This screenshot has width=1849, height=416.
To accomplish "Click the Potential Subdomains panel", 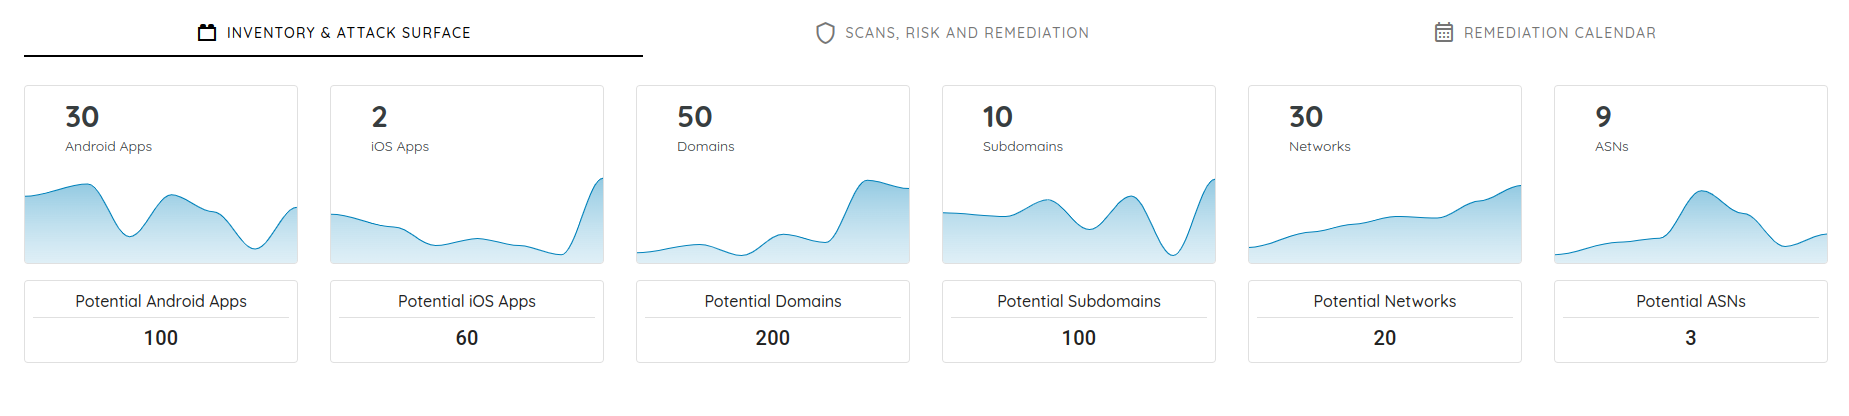I will [1079, 321].
